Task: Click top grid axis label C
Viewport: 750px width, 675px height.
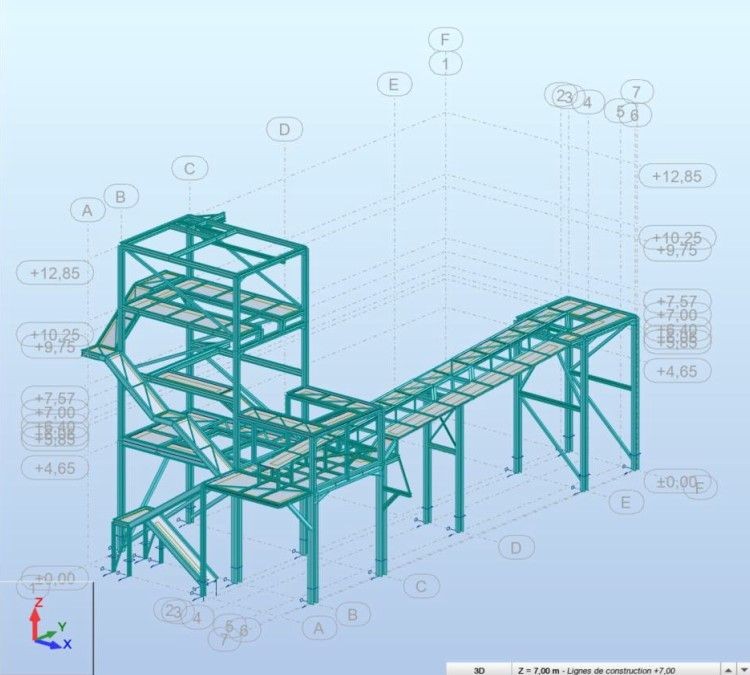Action: (189, 168)
